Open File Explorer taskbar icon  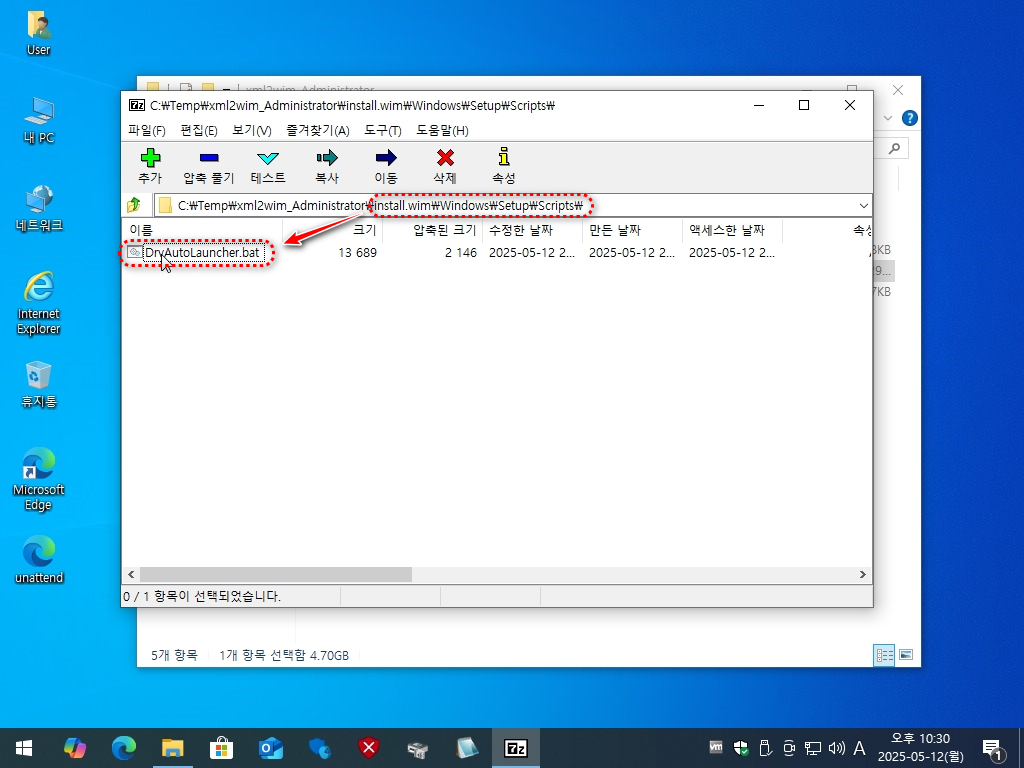click(172, 748)
